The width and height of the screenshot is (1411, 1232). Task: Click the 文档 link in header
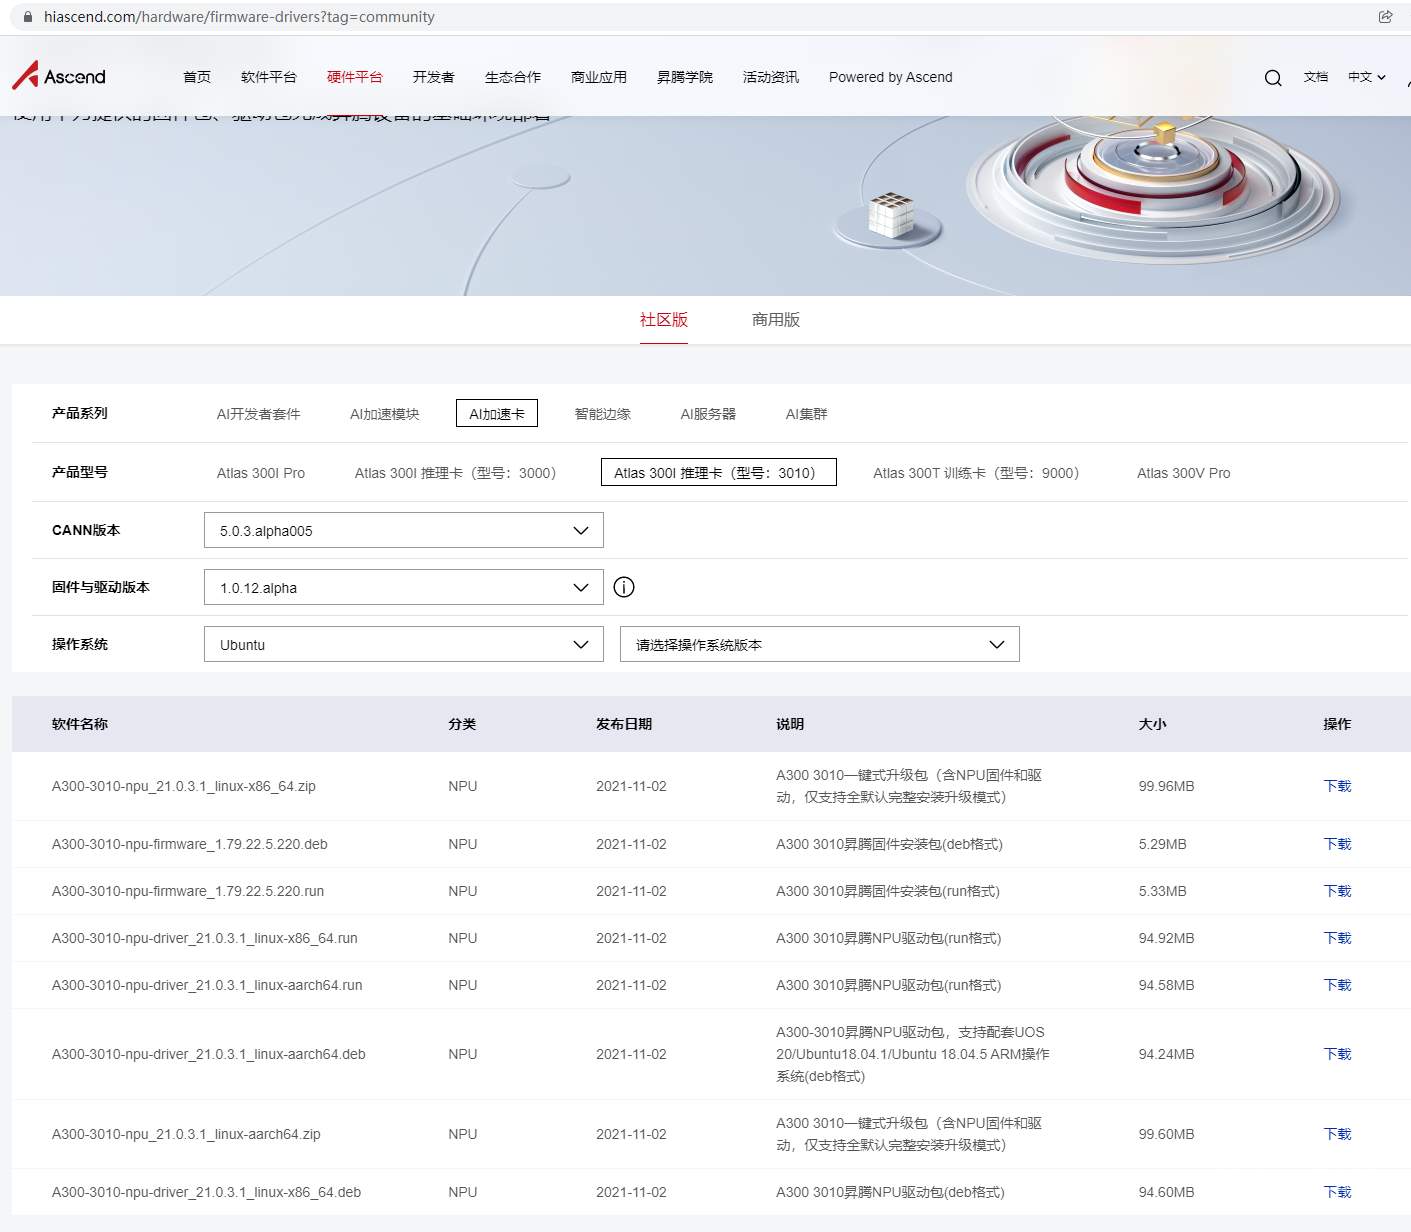click(1316, 77)
